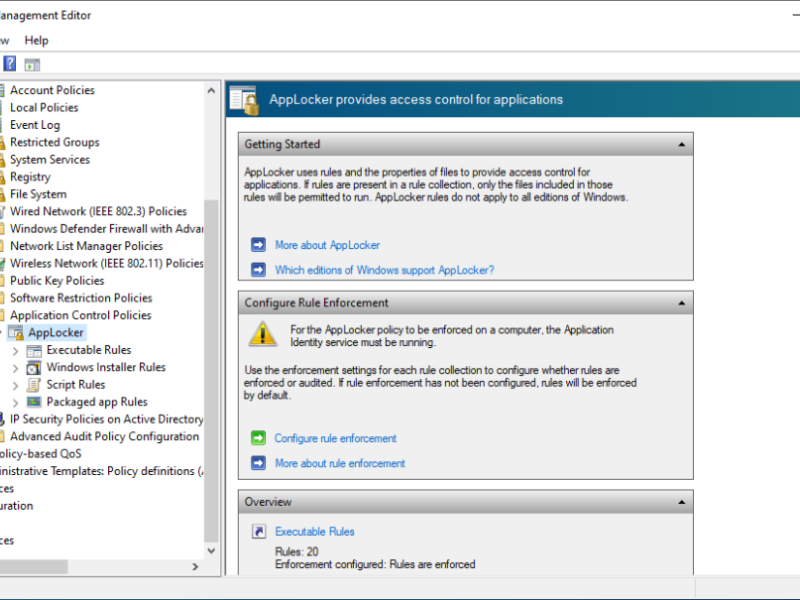Click the tree pane scroll down arrow
Image resolution: width=800 pixels, height=600 pixels.
211,551
